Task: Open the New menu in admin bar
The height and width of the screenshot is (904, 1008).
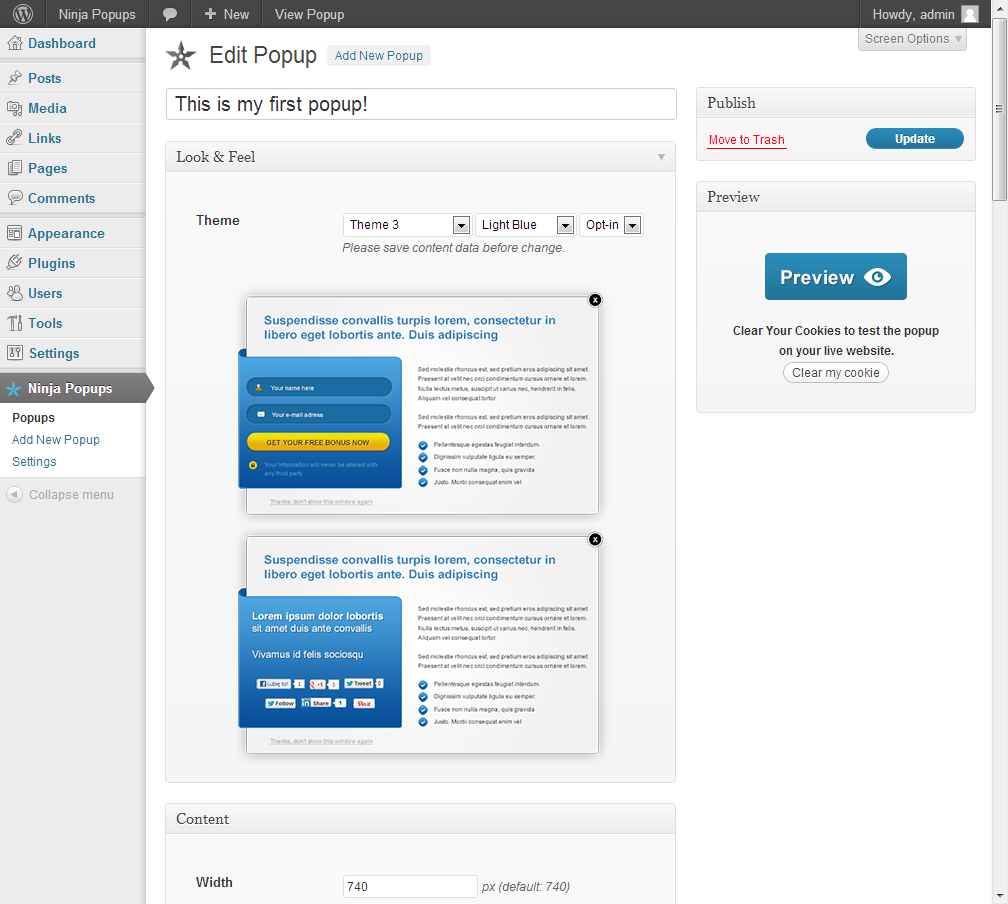Action: [x=226, y=14]
